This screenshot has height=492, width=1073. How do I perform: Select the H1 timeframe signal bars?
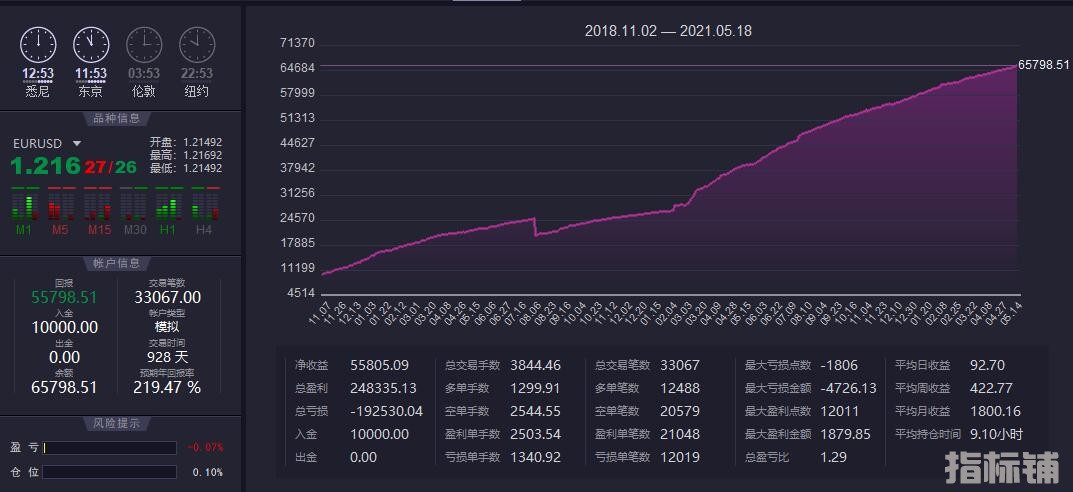(x=168, y=207)
